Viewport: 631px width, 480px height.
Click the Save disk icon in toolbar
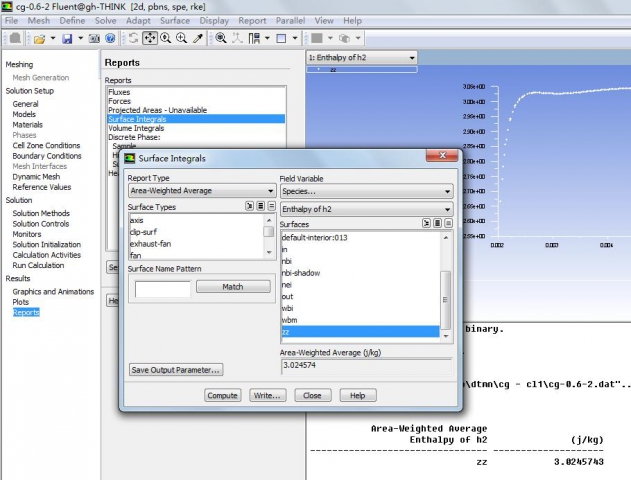66,38
